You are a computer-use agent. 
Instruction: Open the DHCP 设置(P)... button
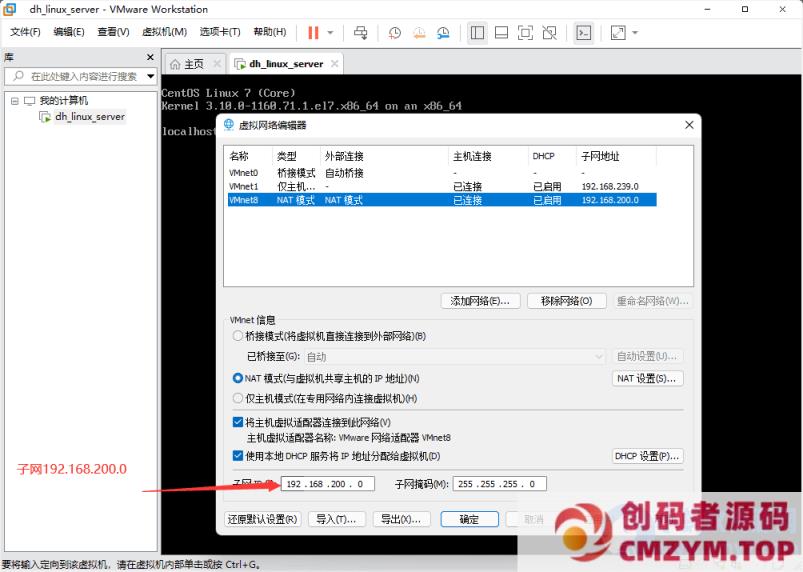point(647,456)
